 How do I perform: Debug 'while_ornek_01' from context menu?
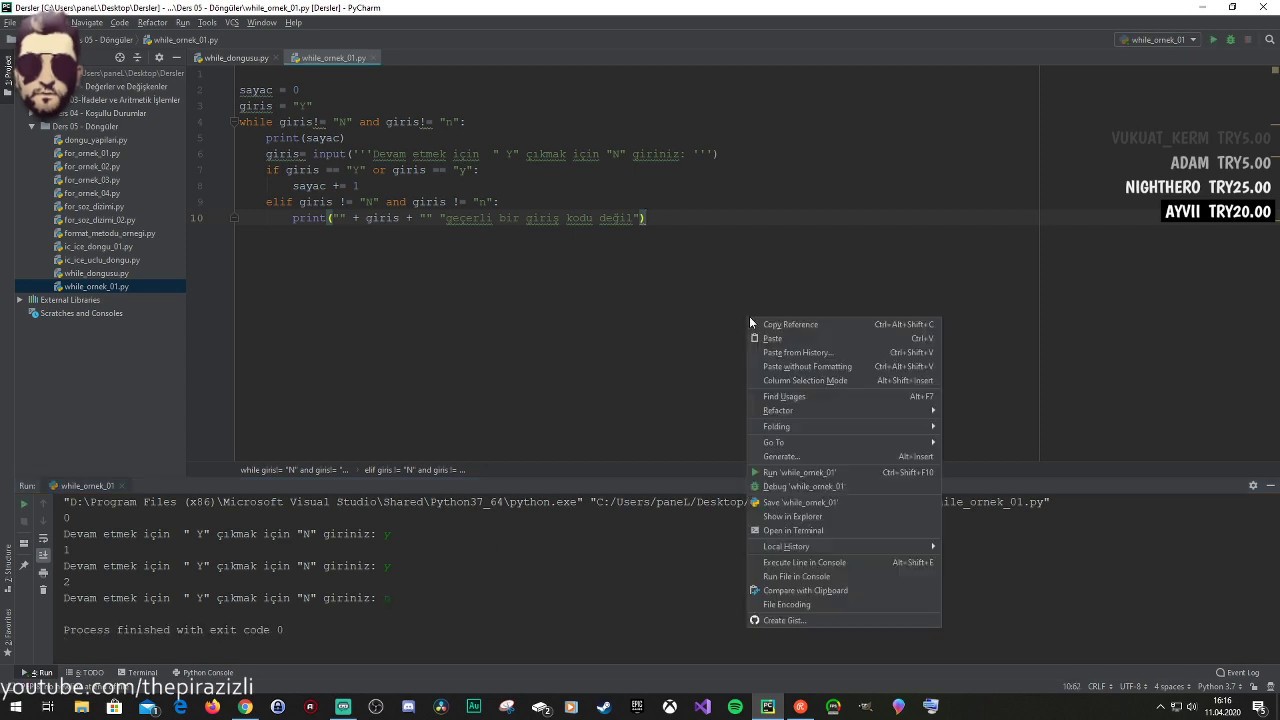click(x=844, y=486)
